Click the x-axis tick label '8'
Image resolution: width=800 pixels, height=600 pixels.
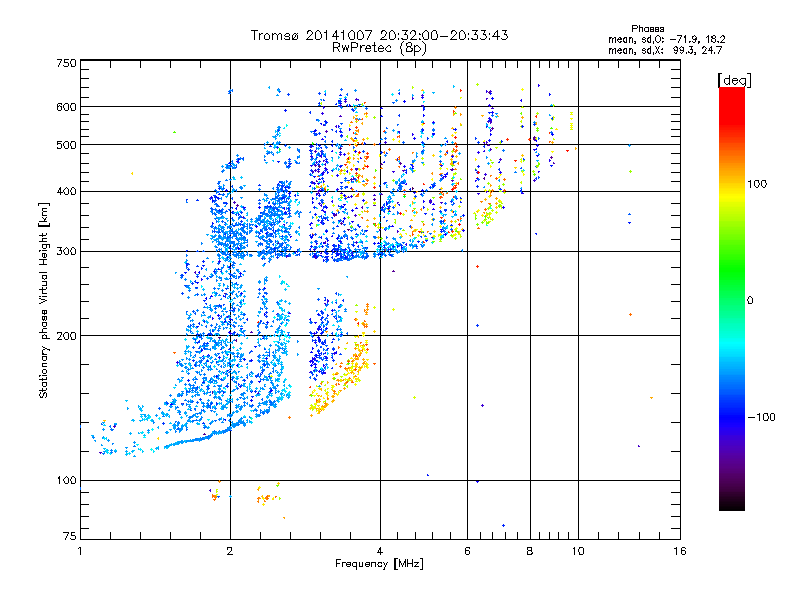[x=530, y=551]
